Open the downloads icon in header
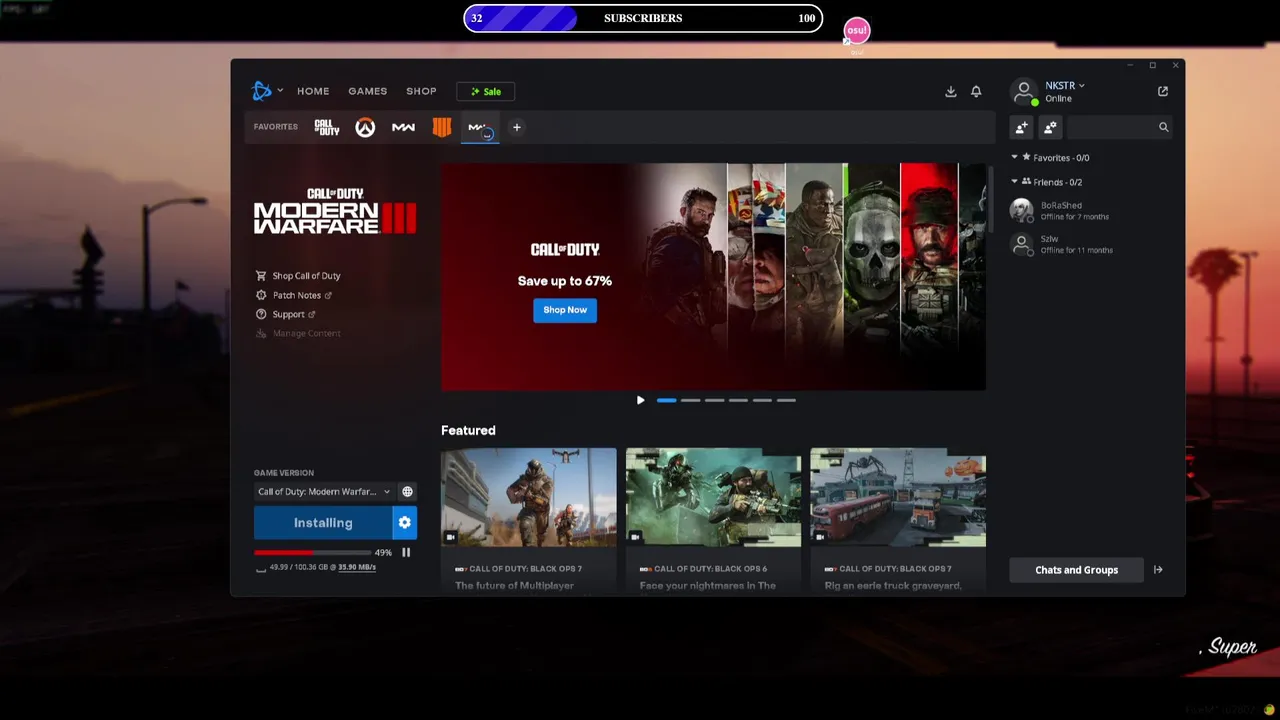1280x720 pixels. 950,91
